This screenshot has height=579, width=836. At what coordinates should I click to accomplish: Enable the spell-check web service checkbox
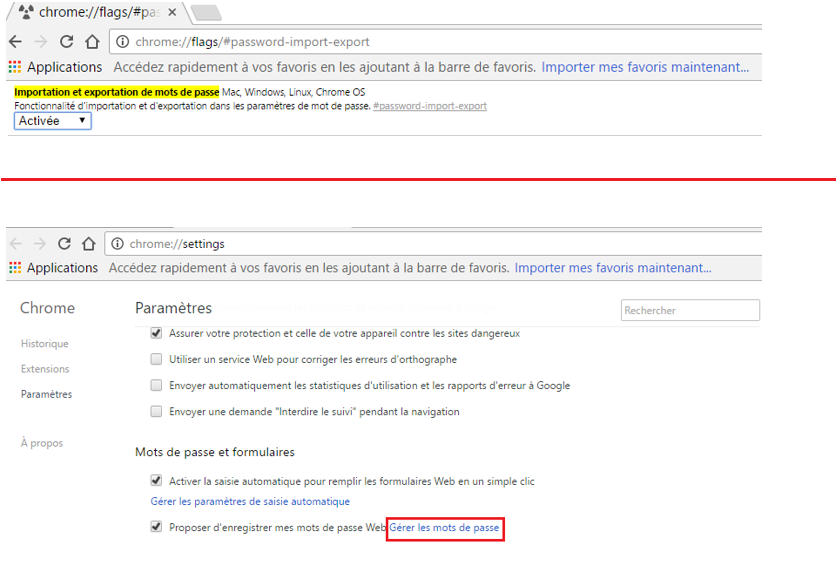[156, 359]
